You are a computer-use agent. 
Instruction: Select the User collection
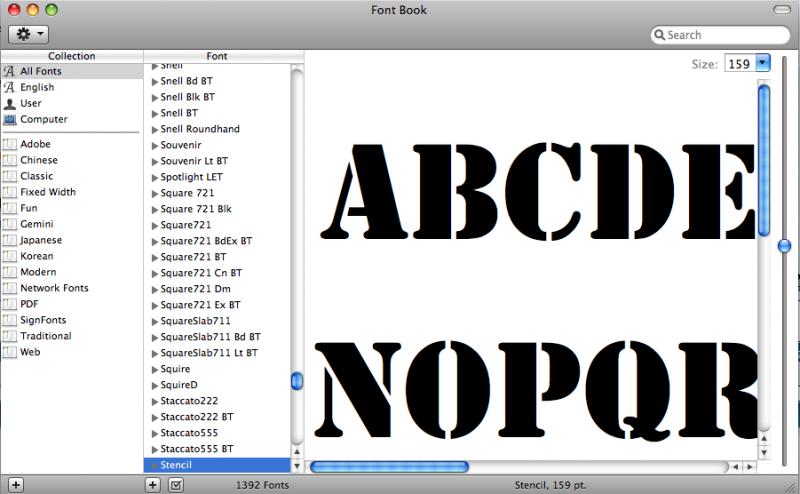coord(72,103)
